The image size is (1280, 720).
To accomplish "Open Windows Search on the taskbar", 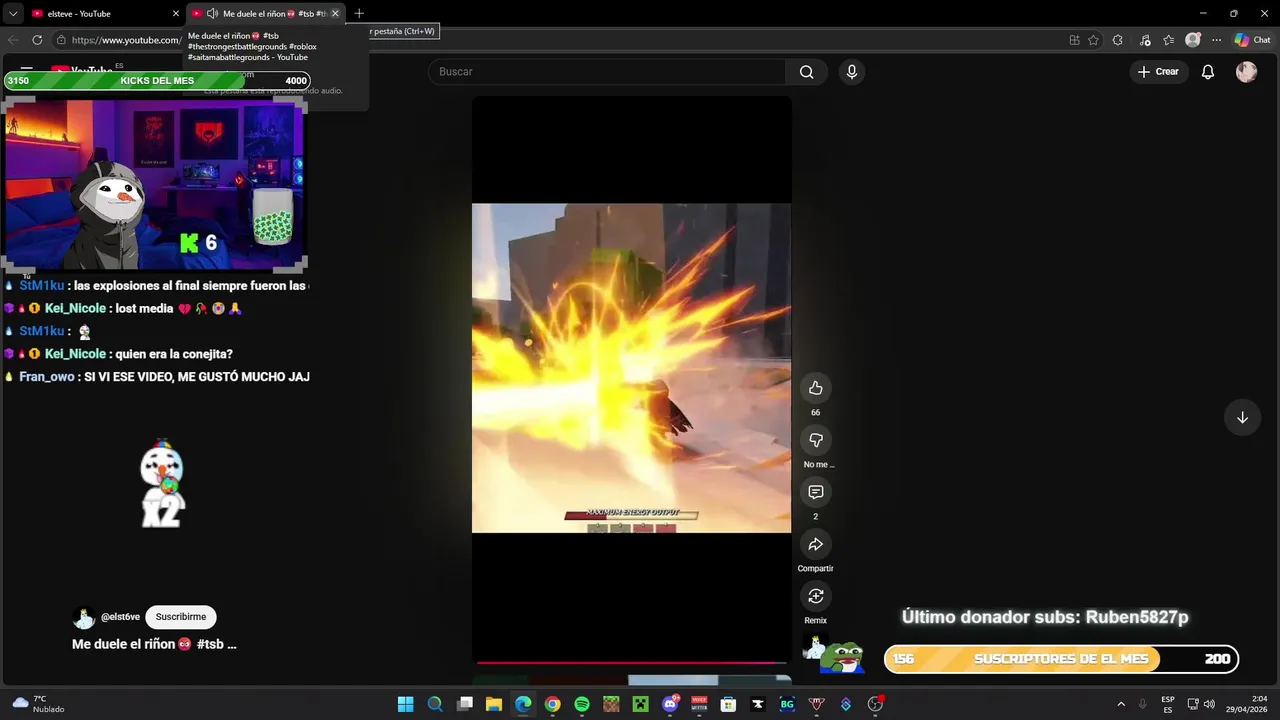I will pyautogui.click(x=435, y=704).
